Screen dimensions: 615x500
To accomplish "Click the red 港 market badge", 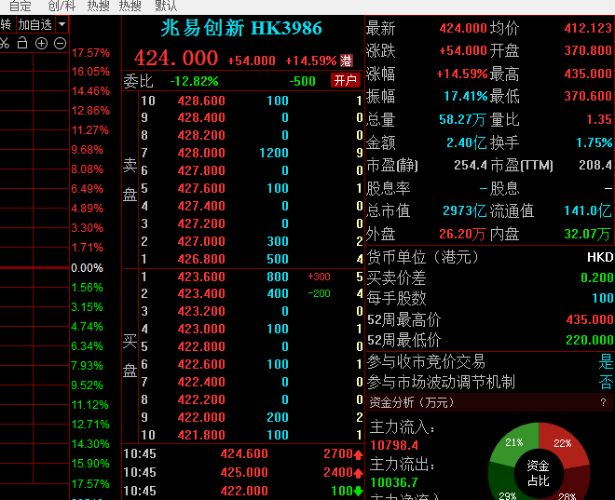I will point(346,60).
